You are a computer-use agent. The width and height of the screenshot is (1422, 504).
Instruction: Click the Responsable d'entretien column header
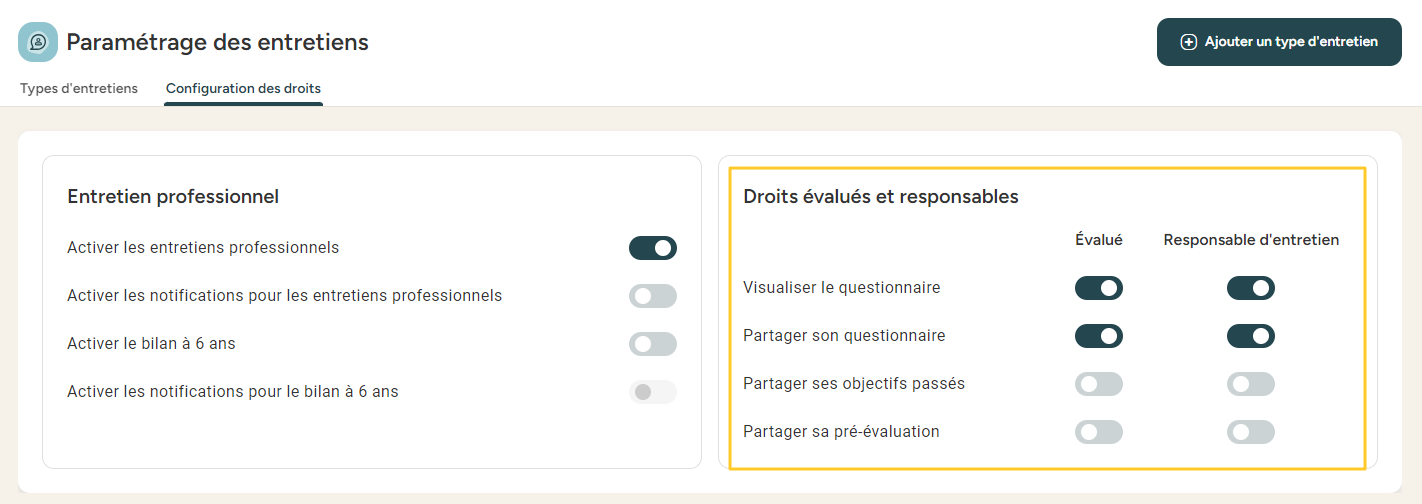(x=1251, y=240)
